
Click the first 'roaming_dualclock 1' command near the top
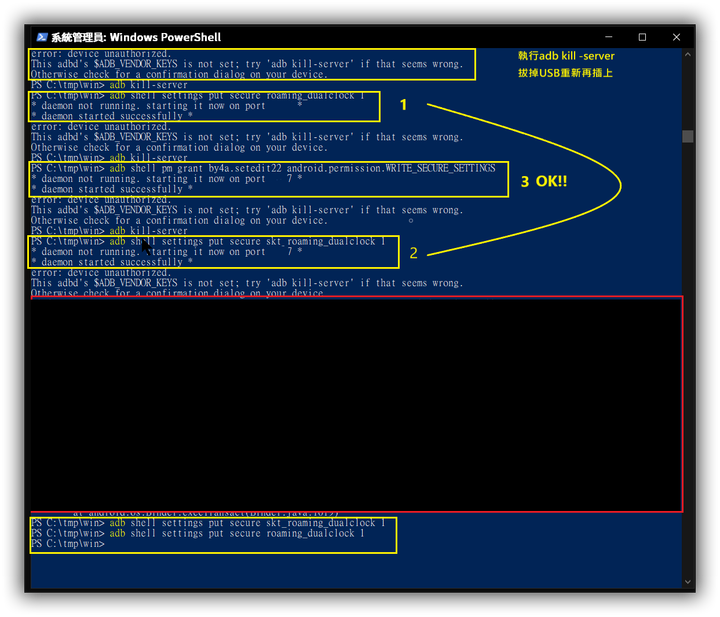click(x=197, y=95)
